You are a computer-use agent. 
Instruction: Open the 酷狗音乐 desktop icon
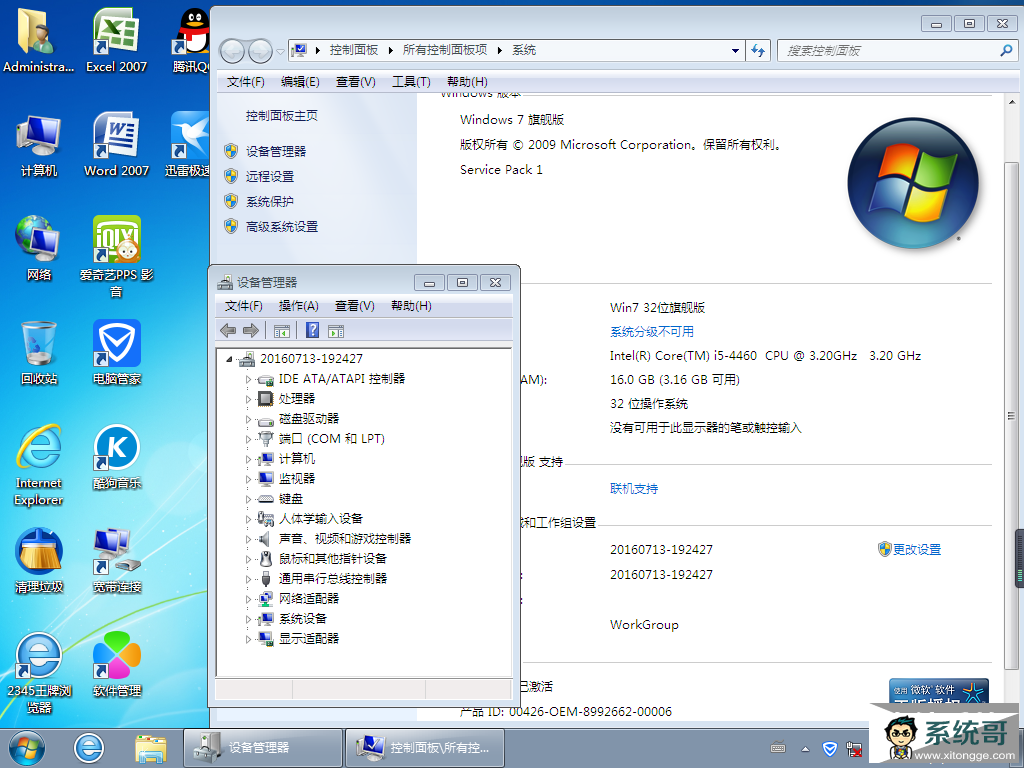pyautogui.click(x=116, y=456)
